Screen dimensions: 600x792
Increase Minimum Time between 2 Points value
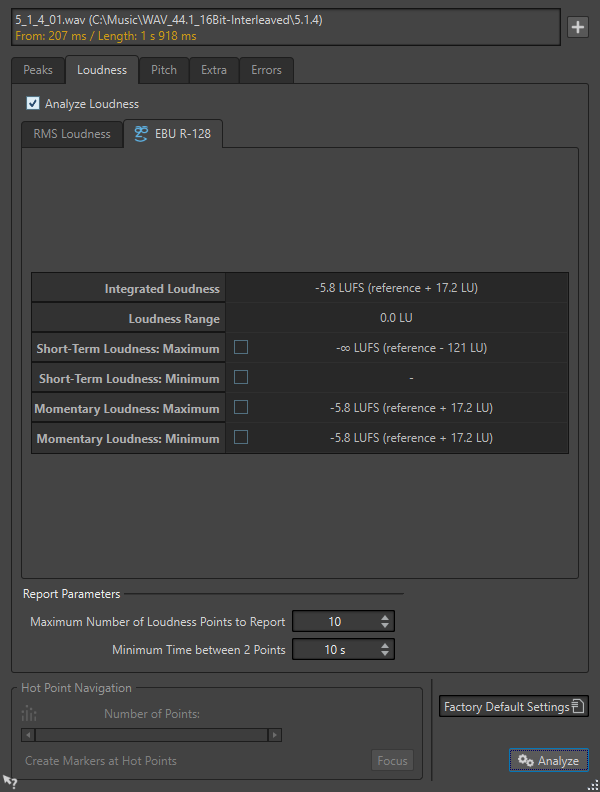[386, 645]
